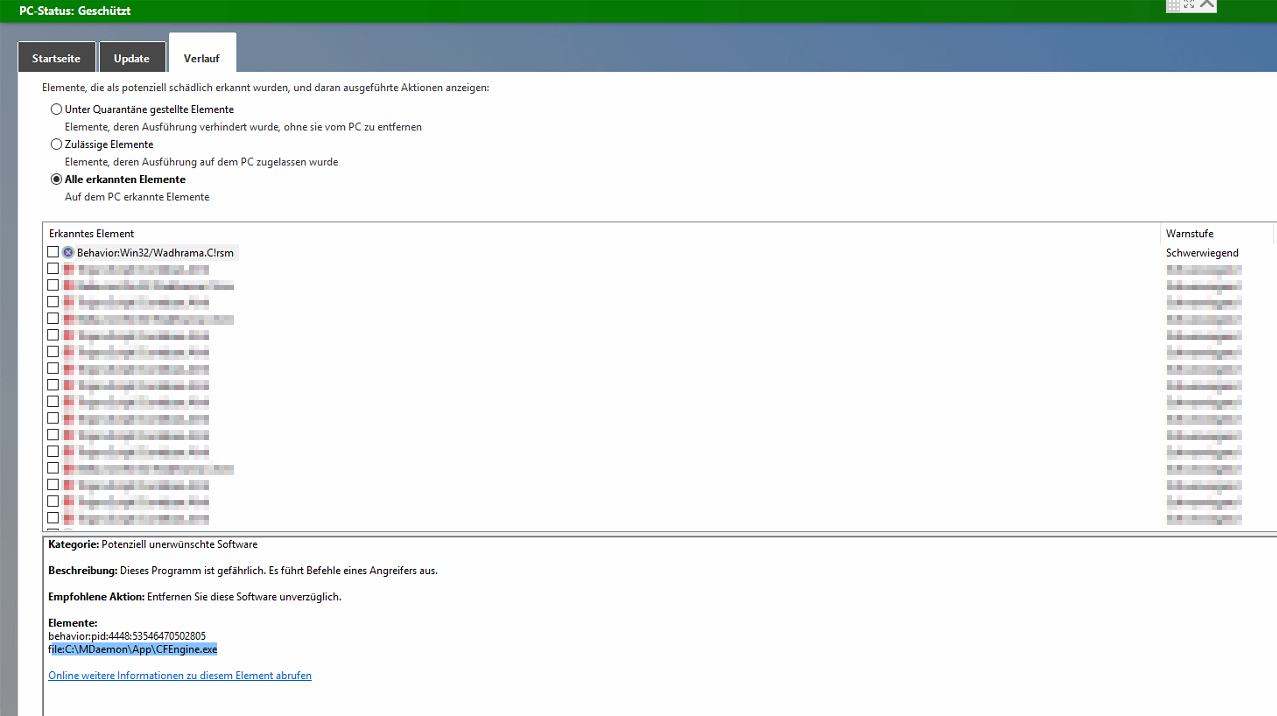Image resolution: width=1277 pixels, height=716 pixels.
Task: Tick the third checkbox in the detected items list
Action: coord(53,285)
